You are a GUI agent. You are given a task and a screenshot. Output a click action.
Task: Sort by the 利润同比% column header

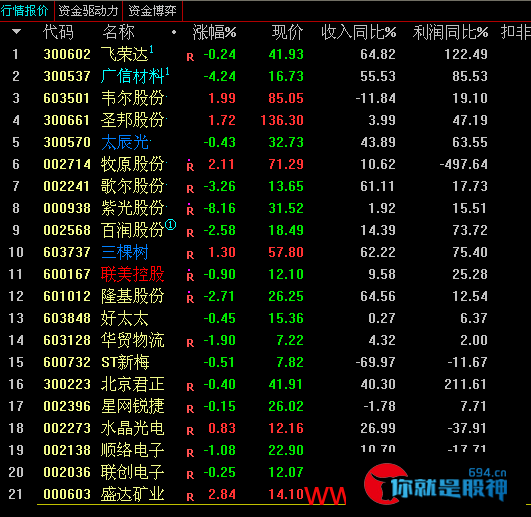(450, 33)
